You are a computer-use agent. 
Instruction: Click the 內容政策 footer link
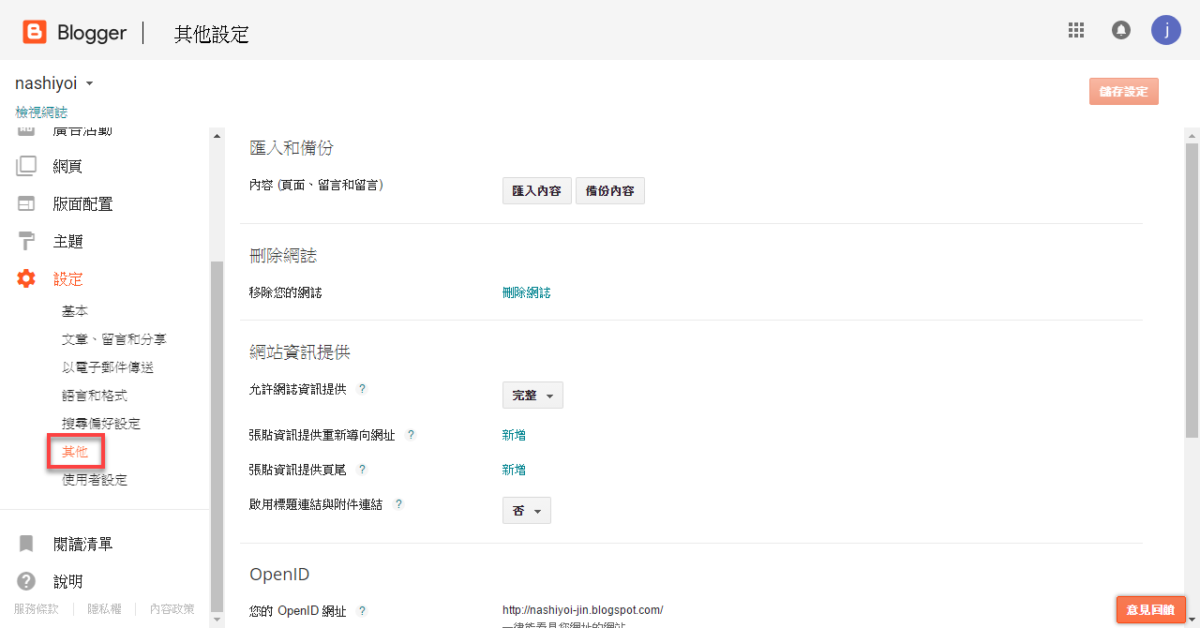tap(172, 608)
